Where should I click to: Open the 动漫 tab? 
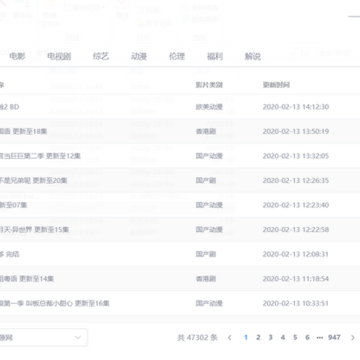click(139, 56)
